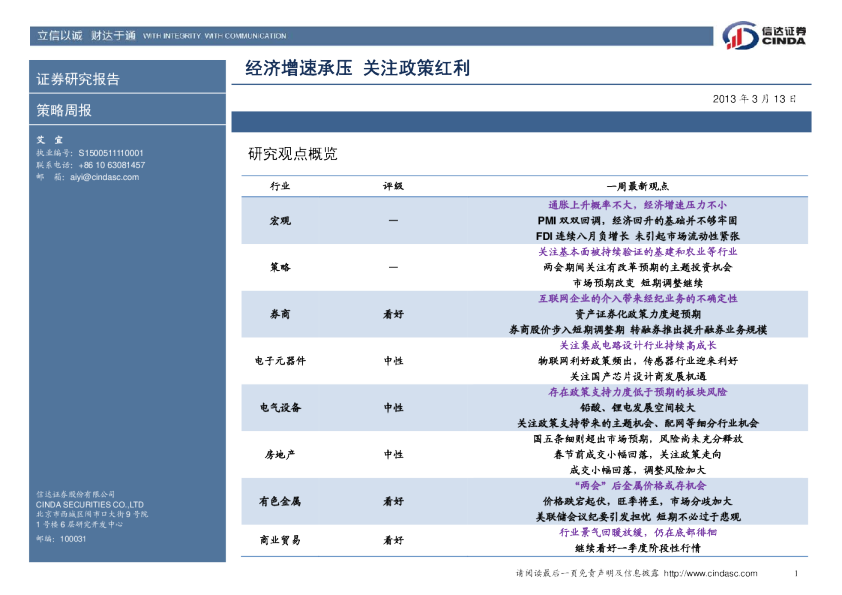Click the CINDA logo in the header
The width and height of the screenshot is (842, 595).
pyautogui.click(x=765, y=35)
